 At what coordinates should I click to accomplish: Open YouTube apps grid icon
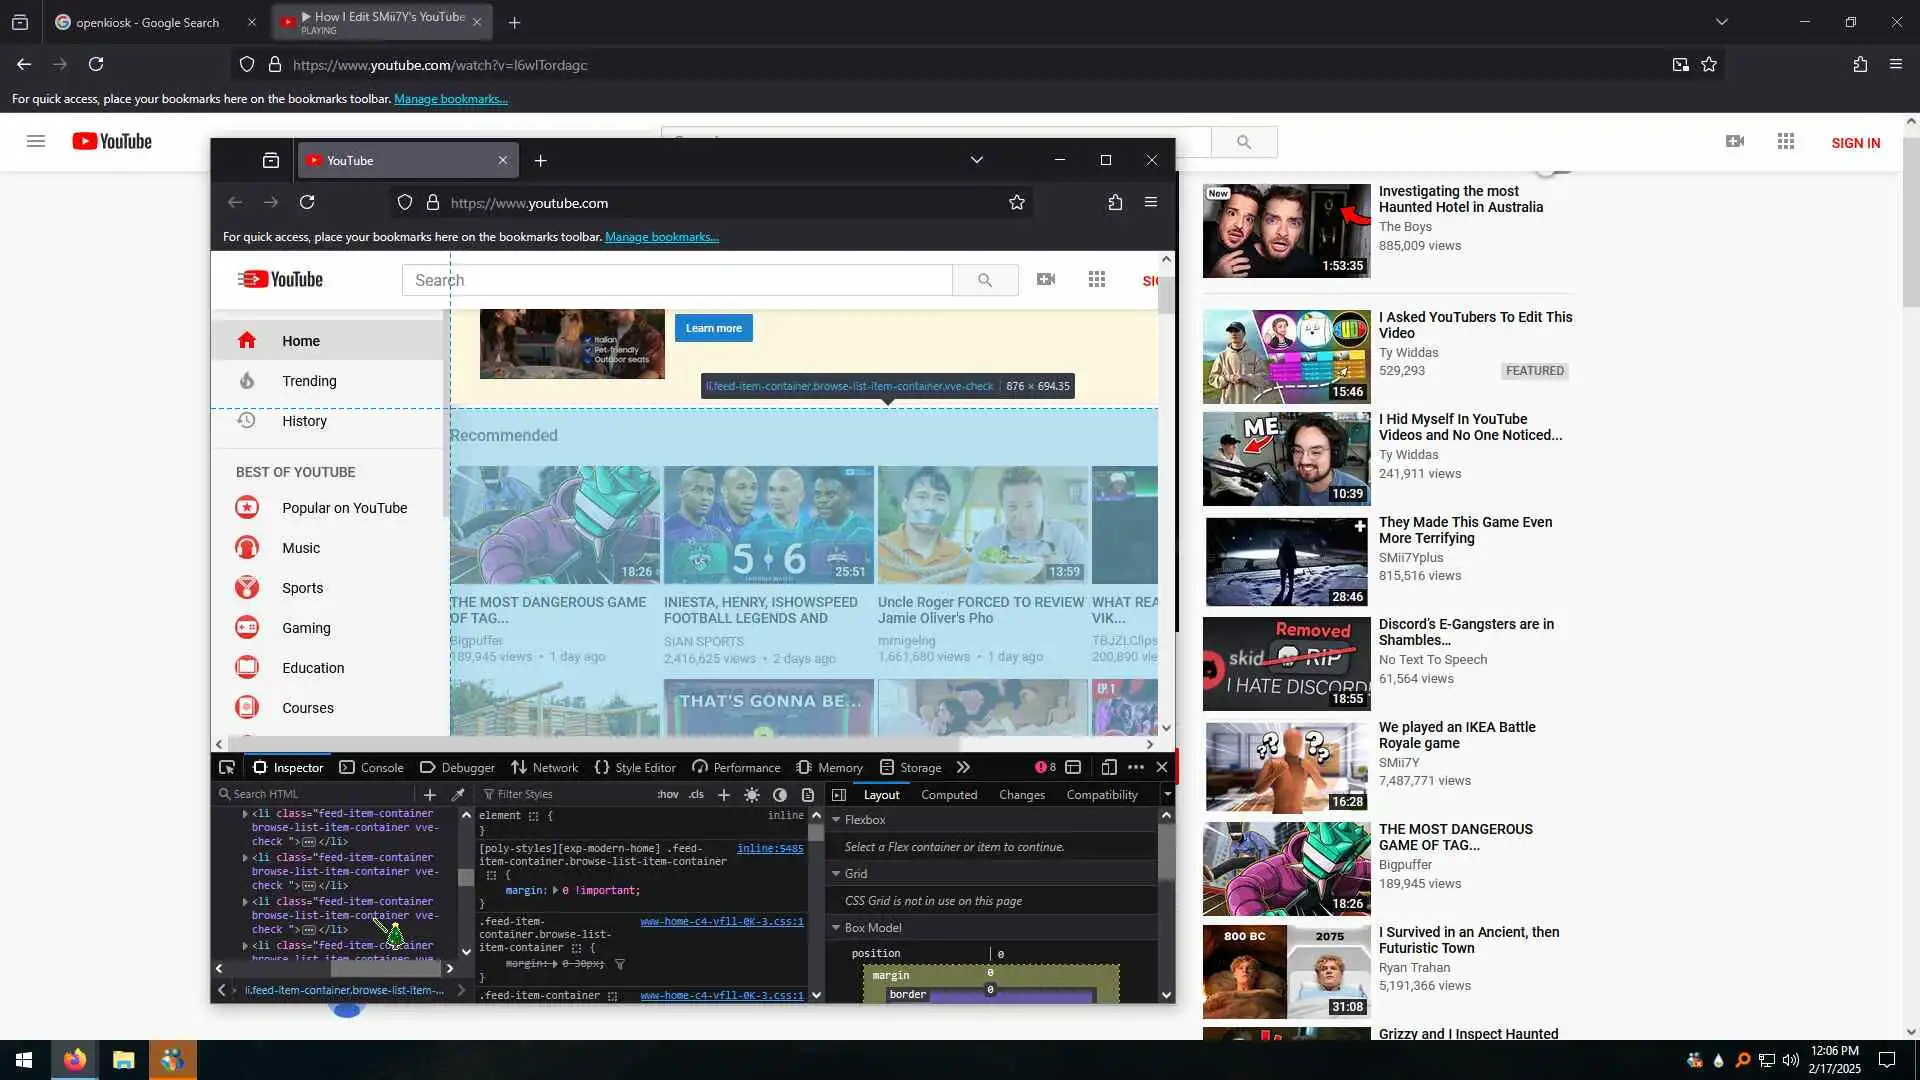click(x=1097, y=280)
